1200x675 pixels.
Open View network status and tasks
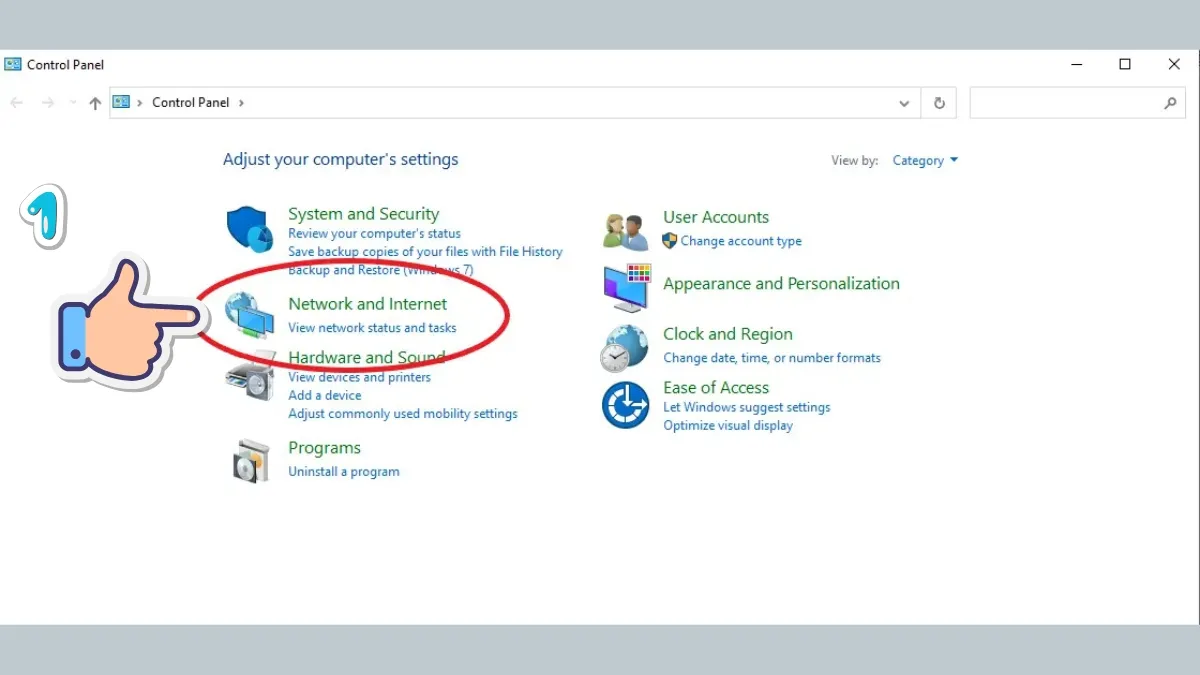pos(372,328)
